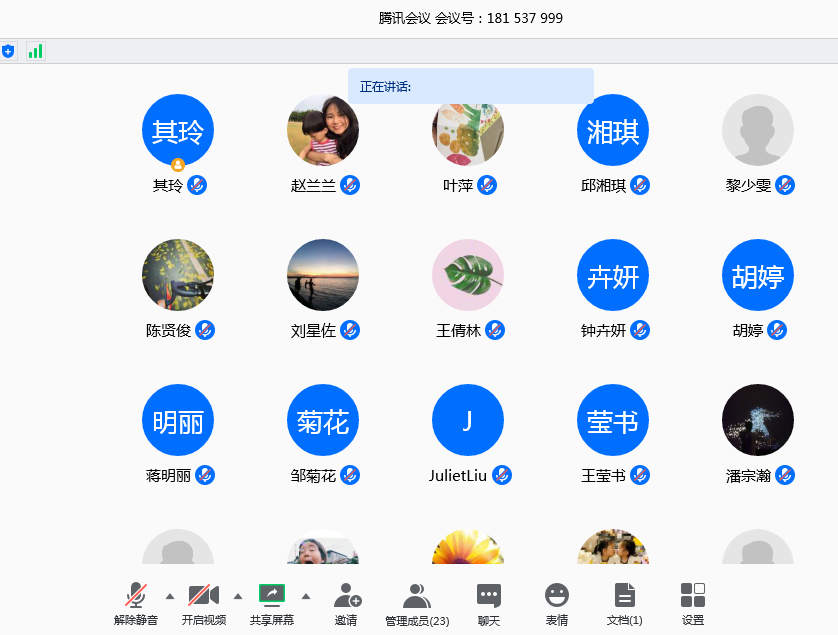Viewport: 838px width, 635px height.
Task: Open 管理成员(23) member management
Action: (x=417, y=604)
